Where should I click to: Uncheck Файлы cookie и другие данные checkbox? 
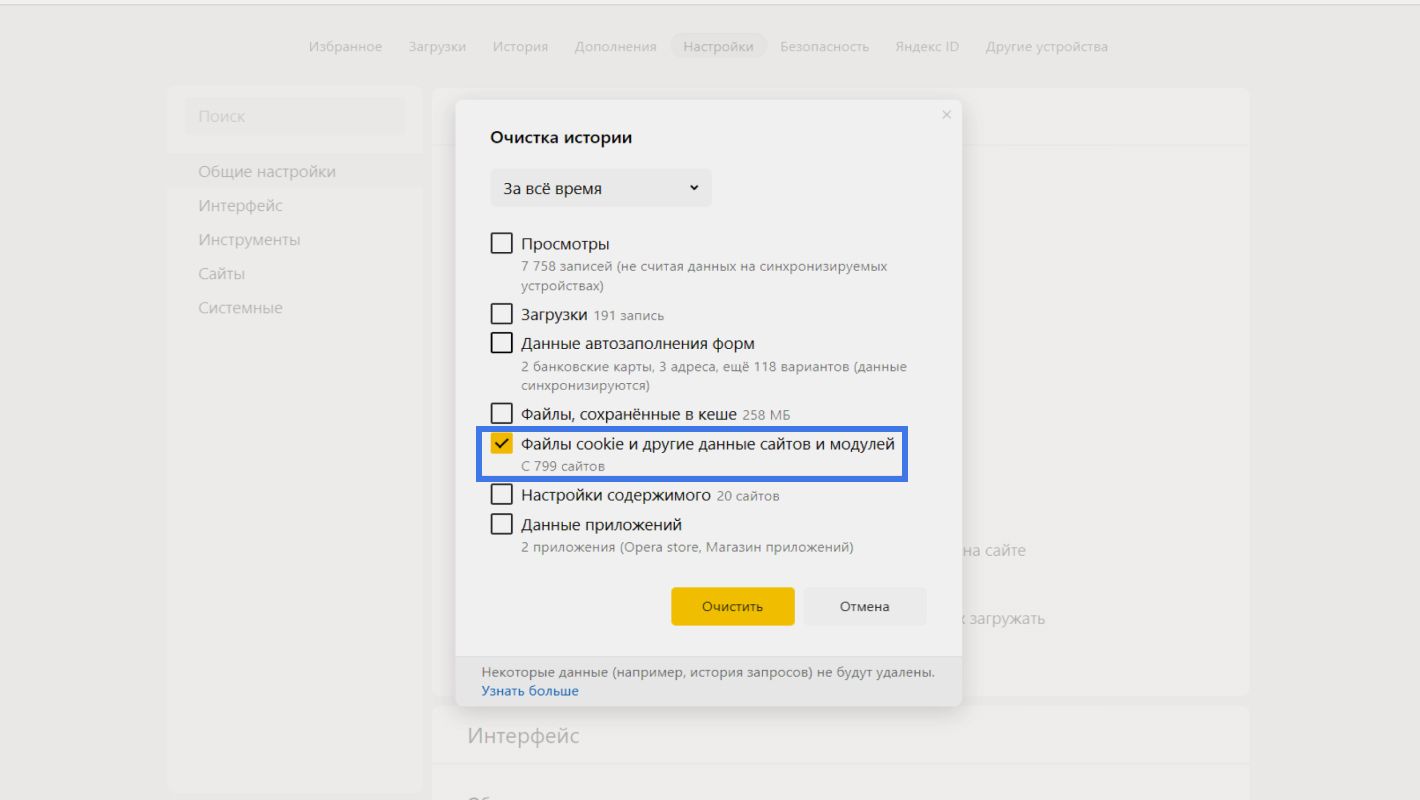point(502,443)
